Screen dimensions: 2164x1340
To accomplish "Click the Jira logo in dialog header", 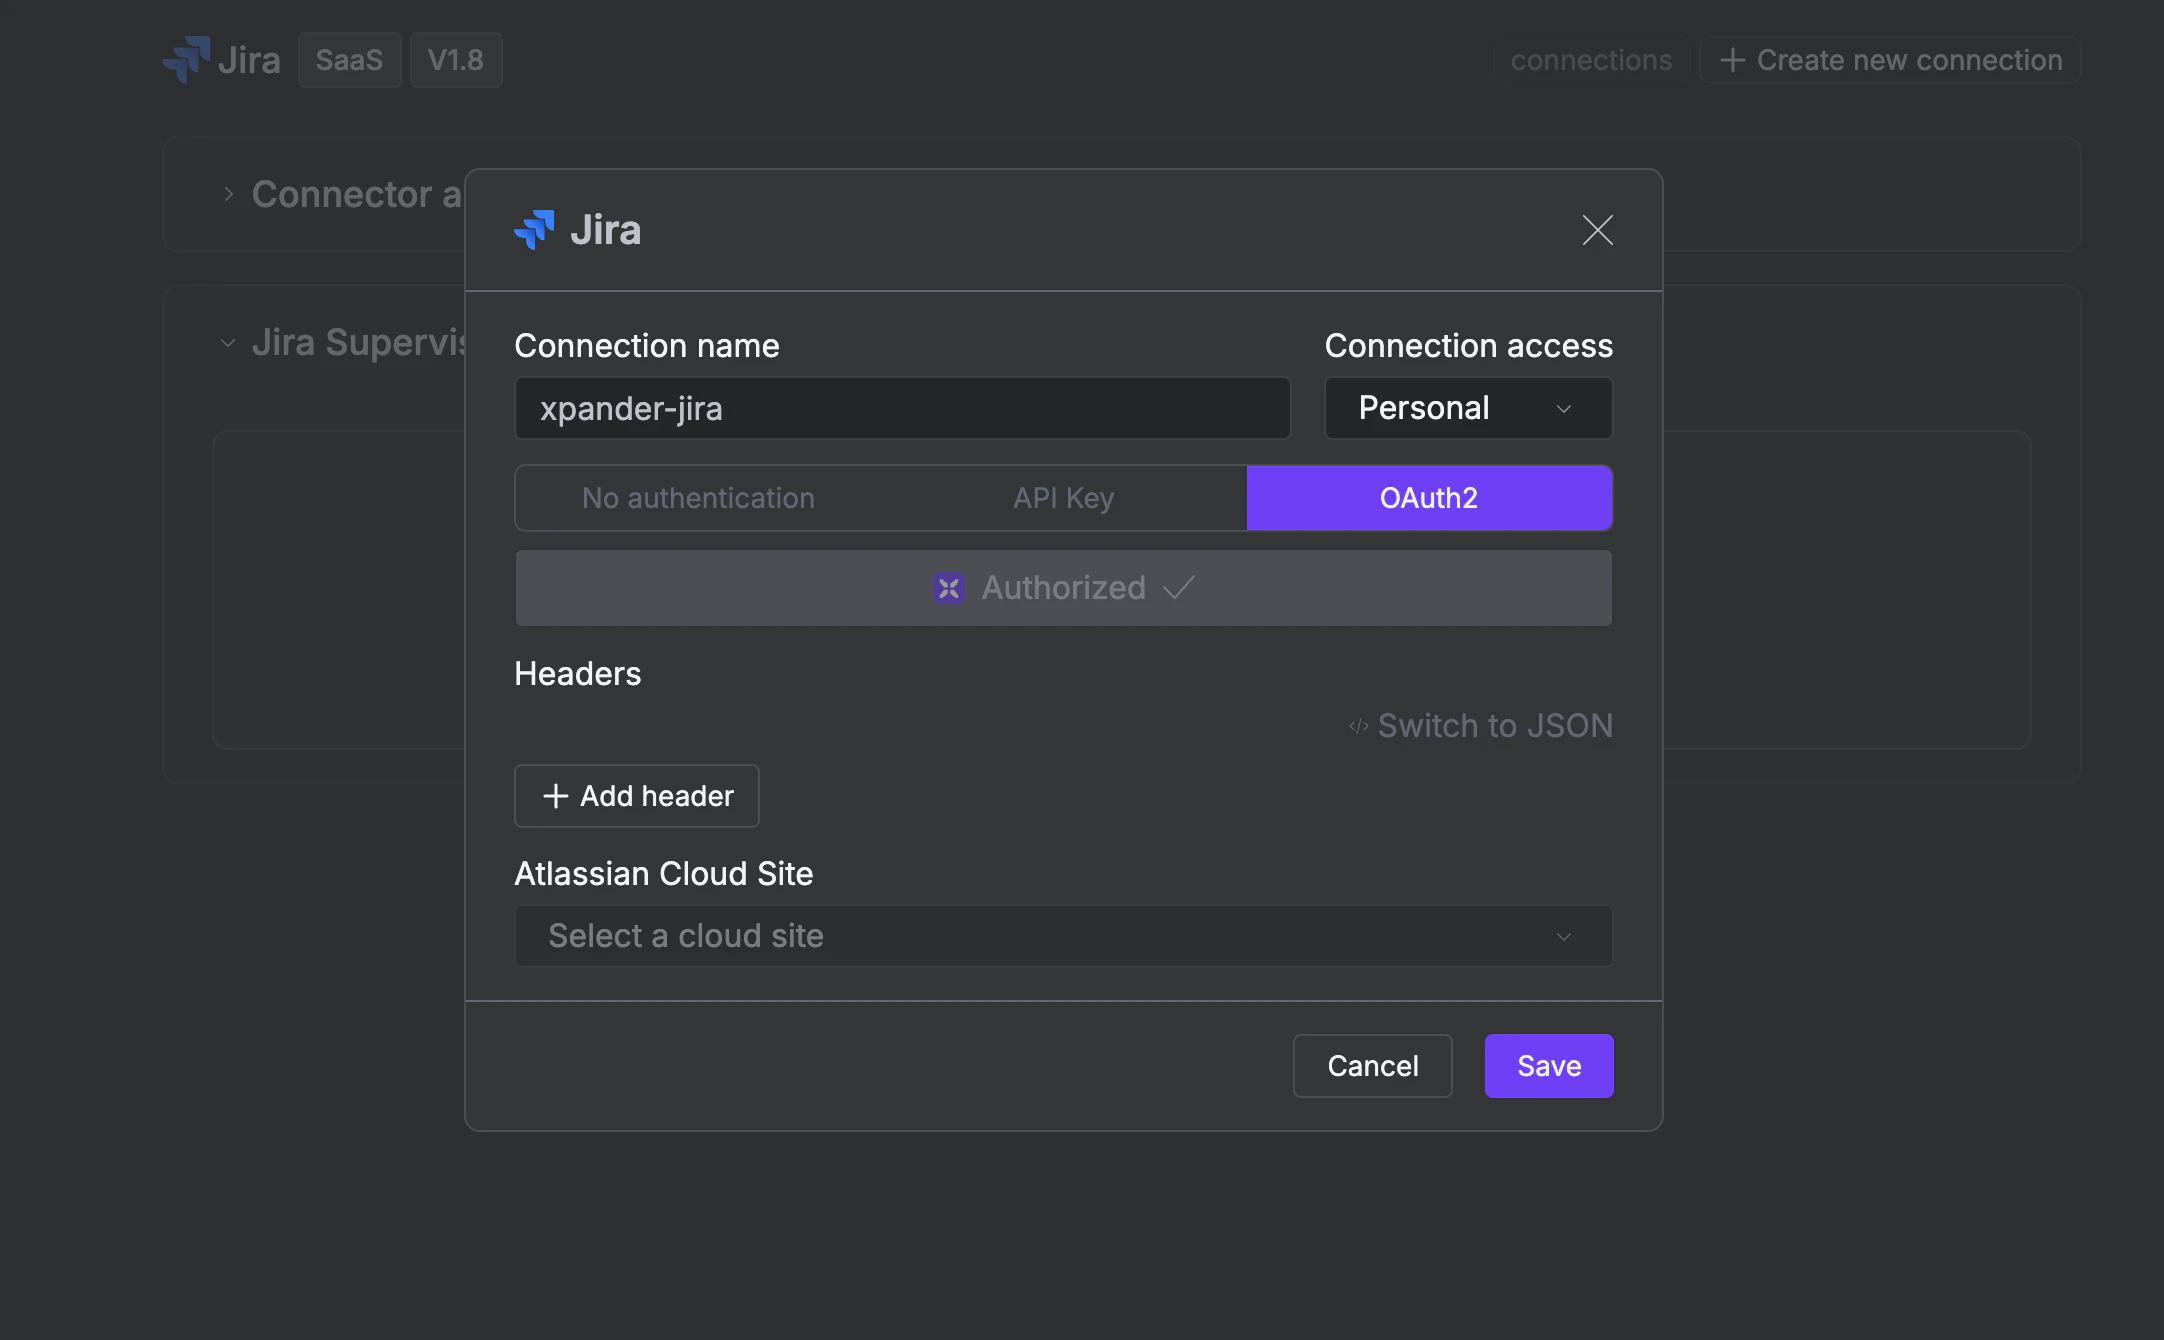I will (x=534, y=230).
